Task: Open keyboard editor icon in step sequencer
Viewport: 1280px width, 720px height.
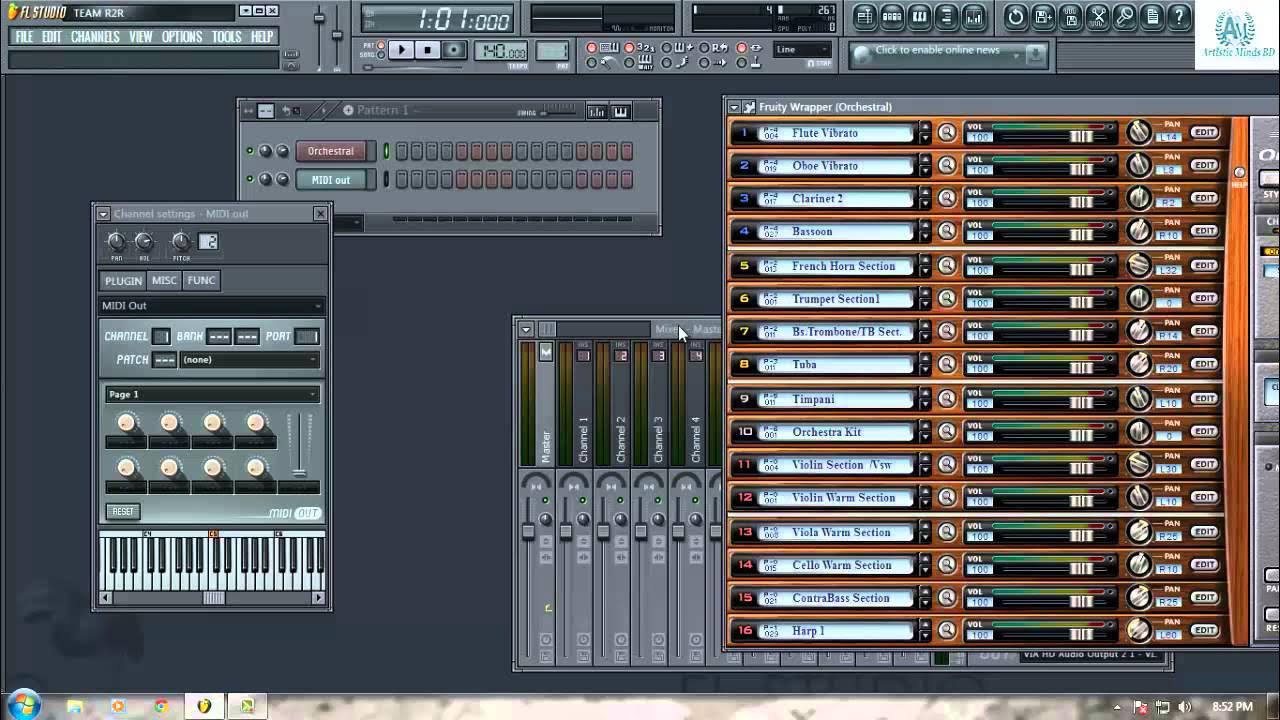Action: pyautogui.click(x=621, y=111)
